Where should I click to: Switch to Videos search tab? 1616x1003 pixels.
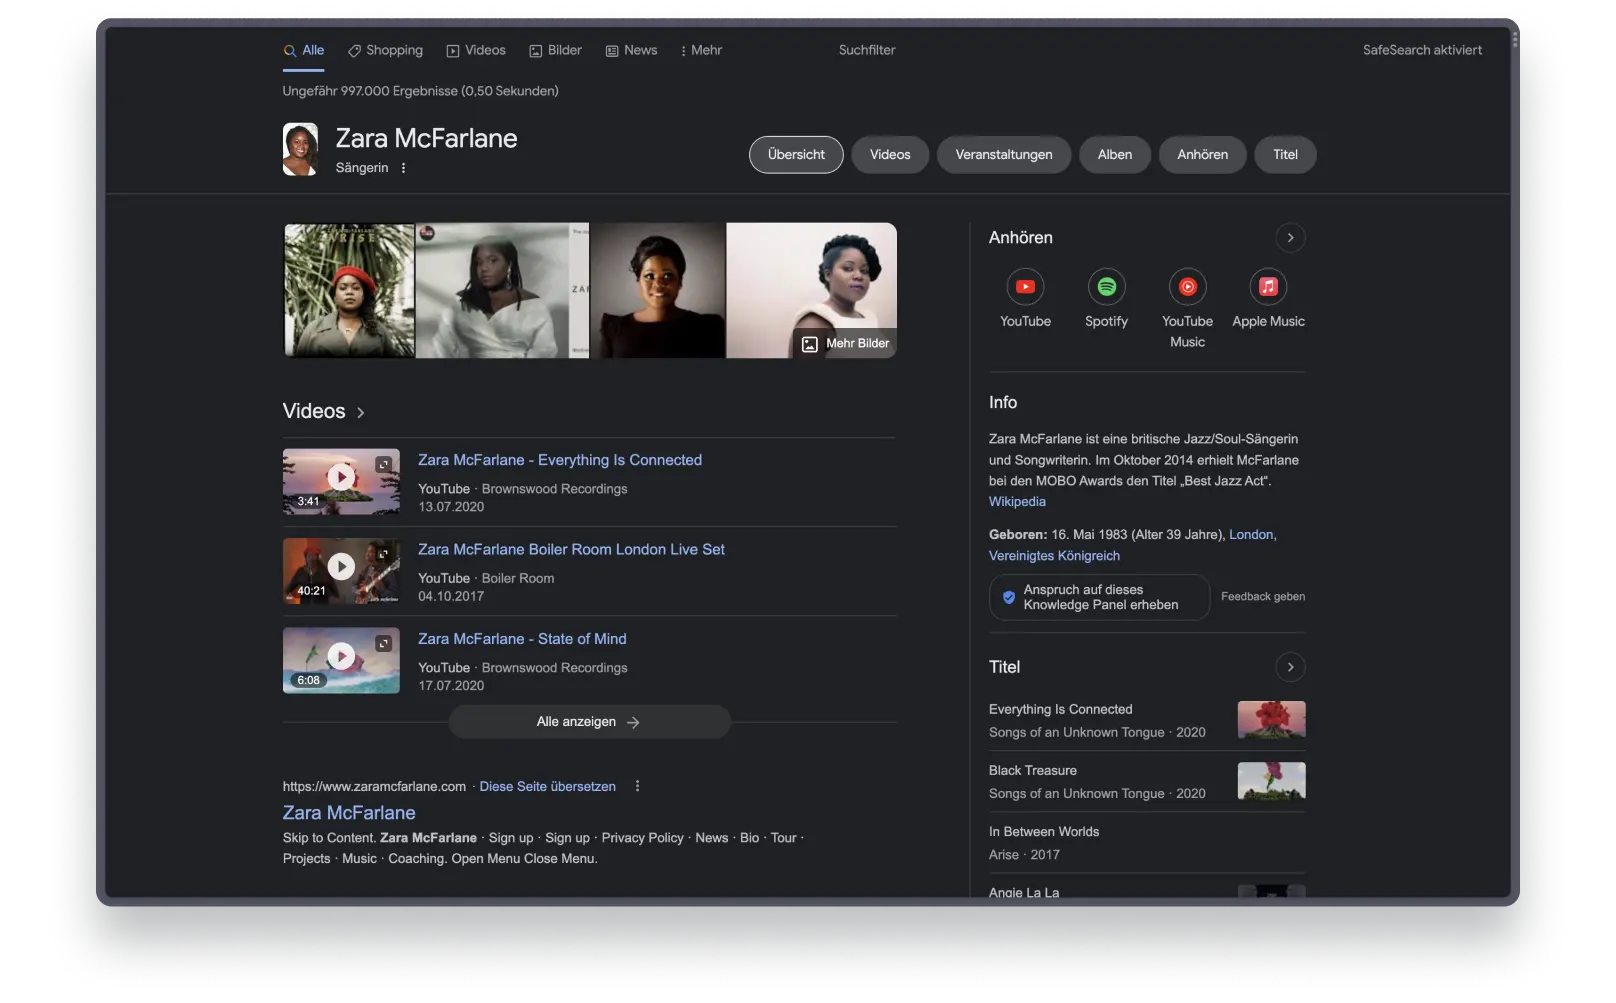pyautogui.click(x=476, y=50)
